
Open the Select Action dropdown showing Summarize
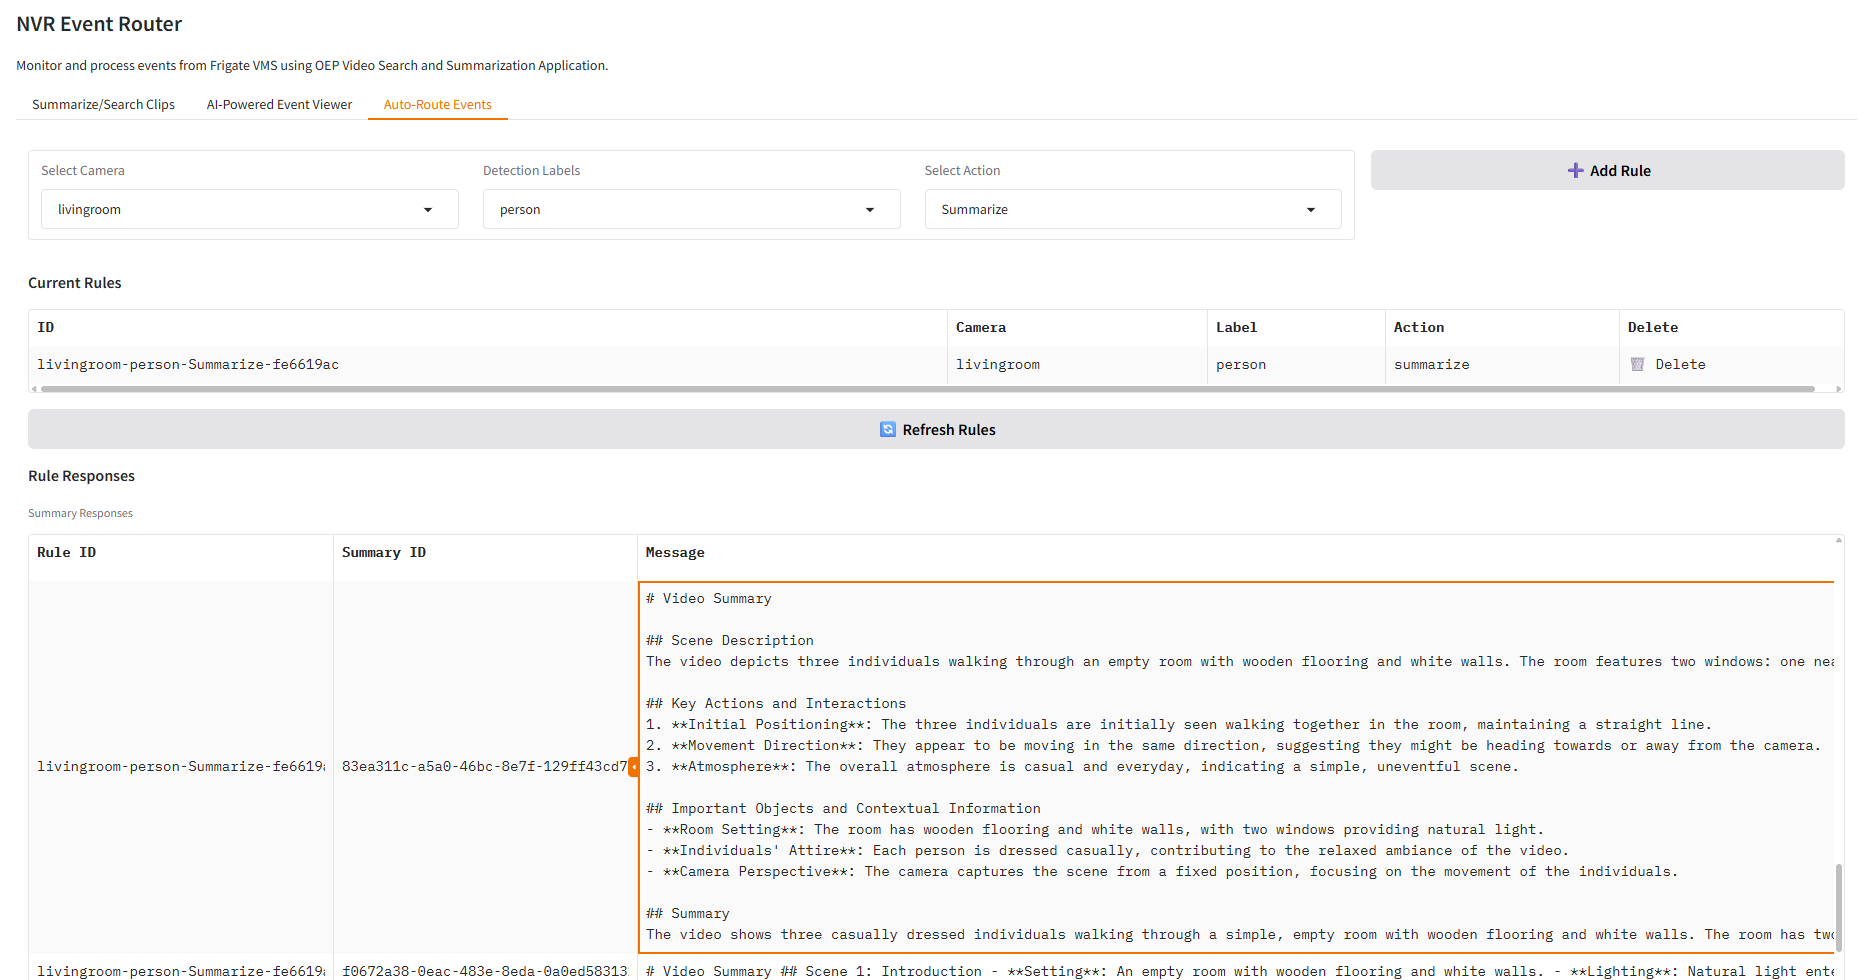pos(1132,210)
